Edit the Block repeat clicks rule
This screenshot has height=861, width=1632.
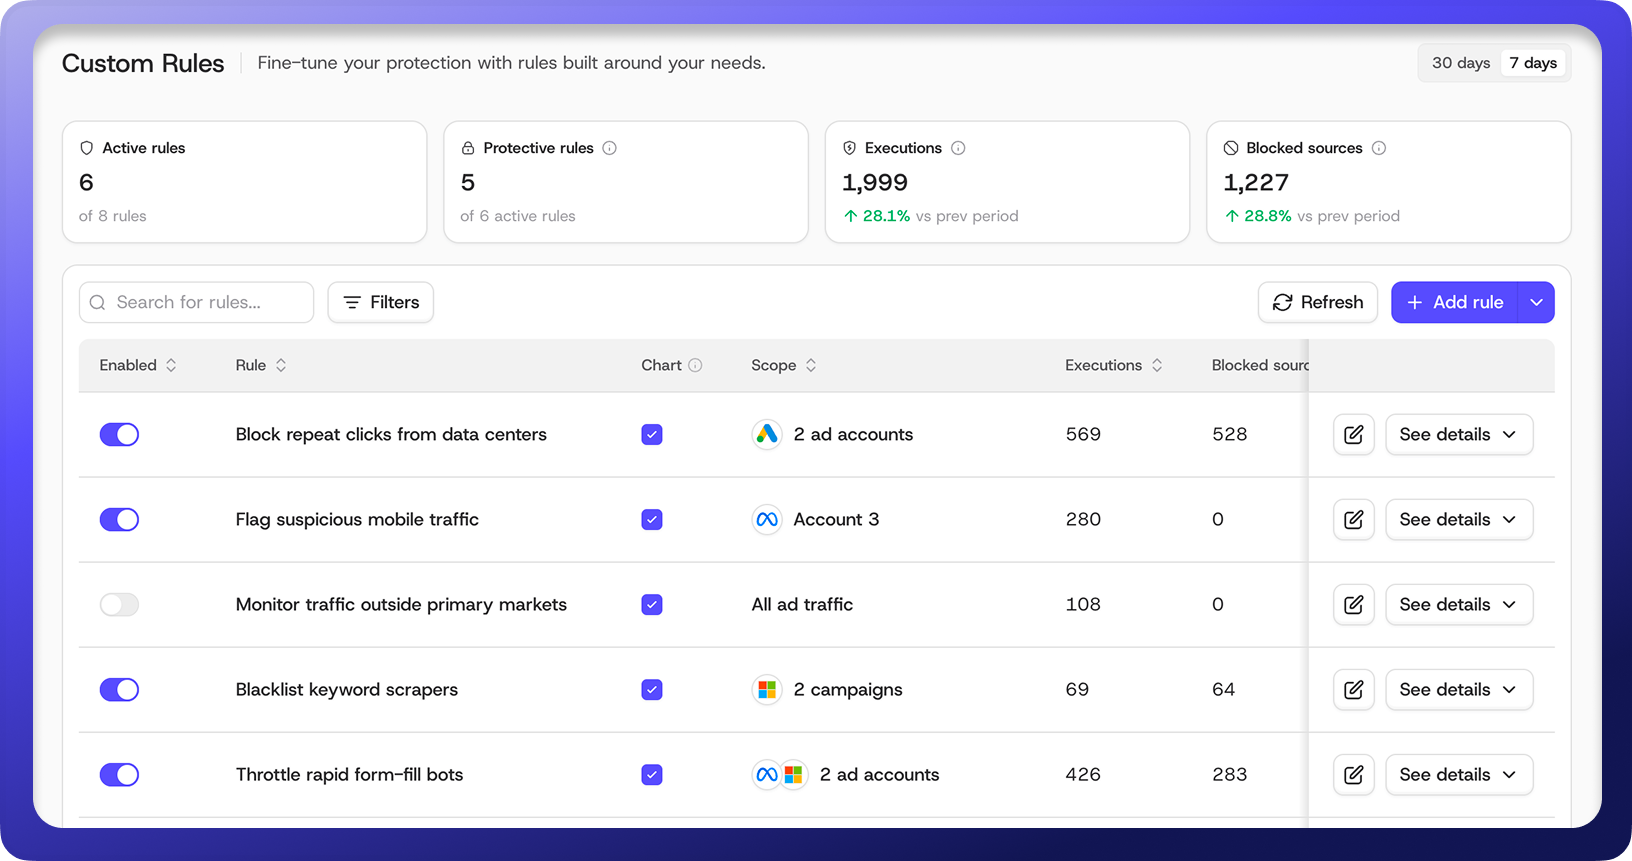[1353, 434]
